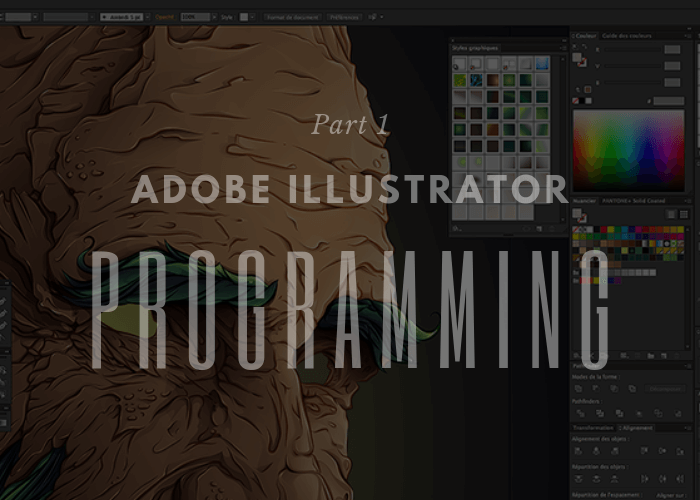Open the Styles graphiques panel menu
Screen dimensions: 700x500
coord(563,48)
